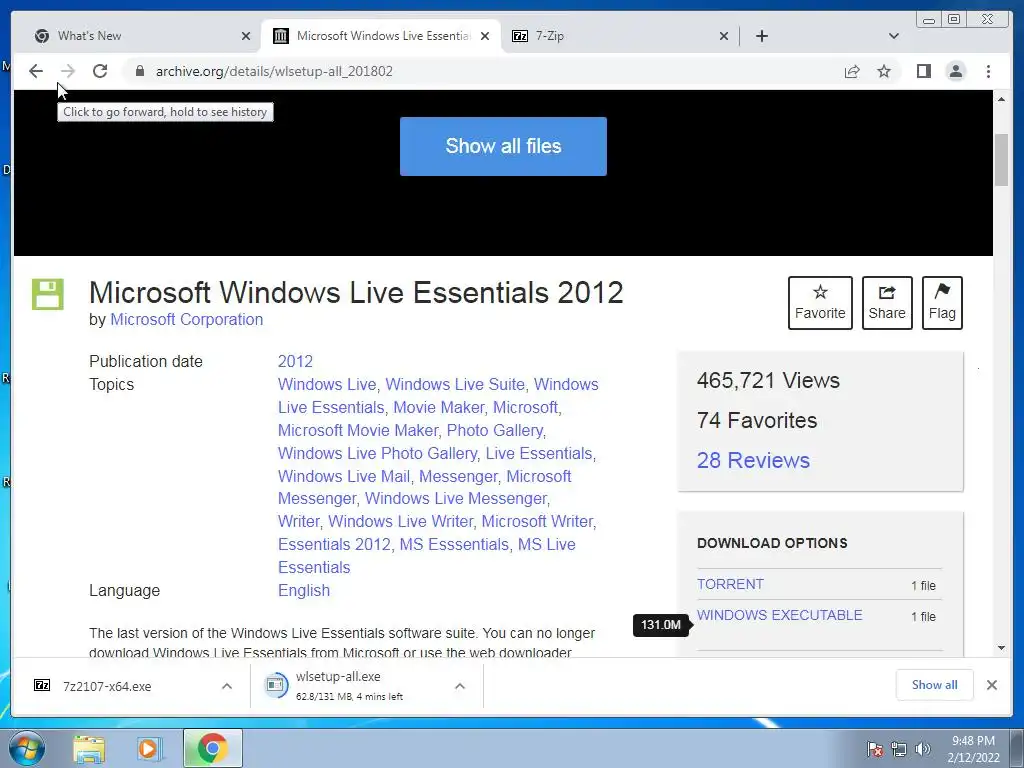The height and width of the screenshot is (768, 1024).
Task: Open a new browser tab
Action: click(761, 36)
